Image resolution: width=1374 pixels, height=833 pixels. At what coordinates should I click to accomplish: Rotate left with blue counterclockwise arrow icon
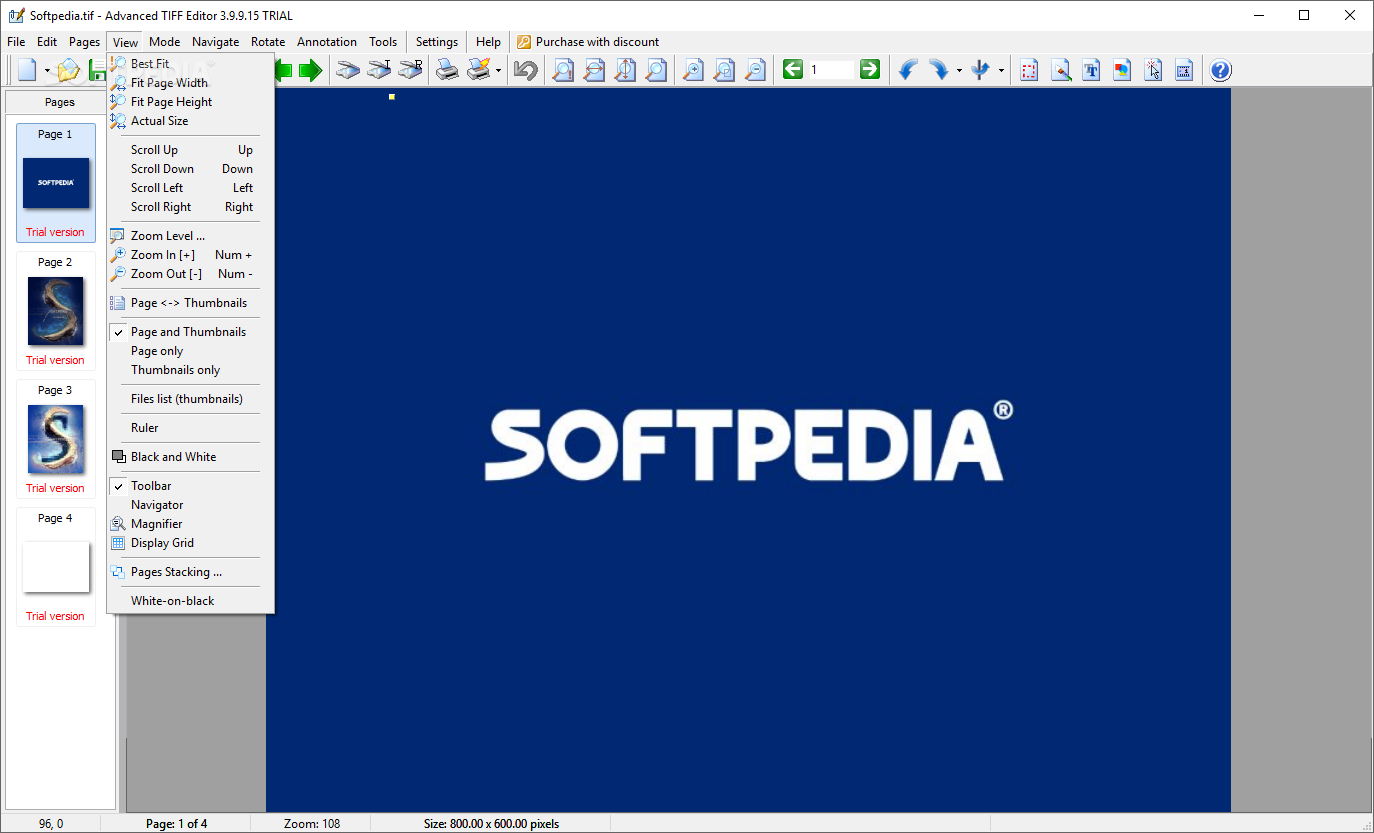[908, 70]
